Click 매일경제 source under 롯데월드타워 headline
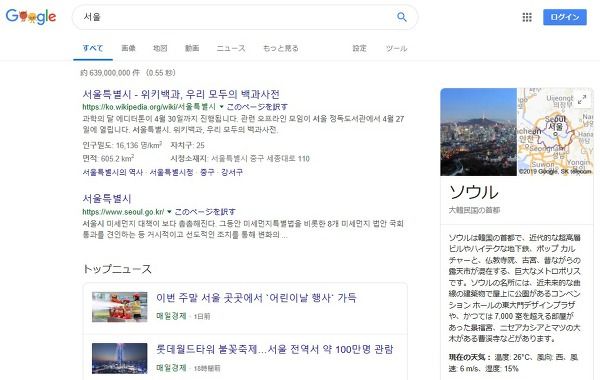 (171, 368)
